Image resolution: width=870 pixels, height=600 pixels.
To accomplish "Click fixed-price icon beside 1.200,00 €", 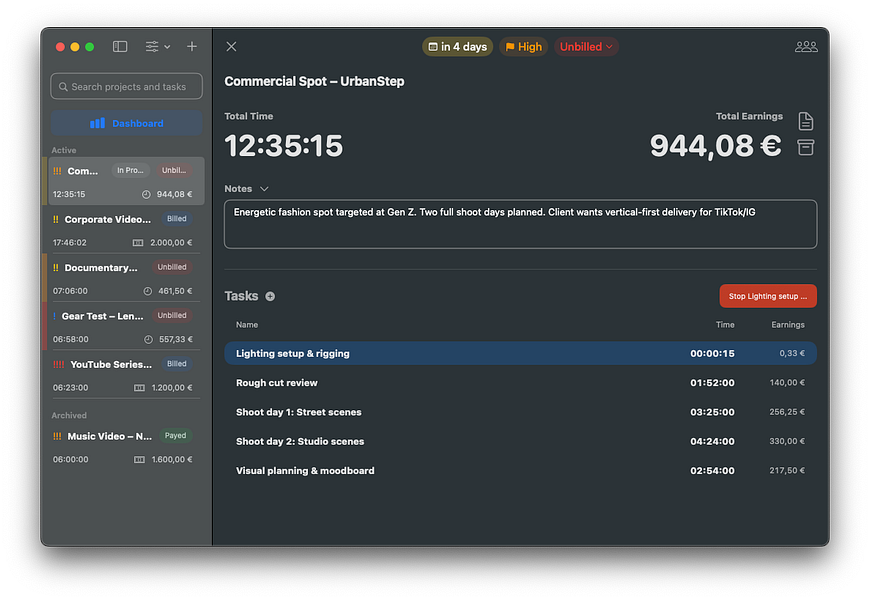I will tap(139, 387).
